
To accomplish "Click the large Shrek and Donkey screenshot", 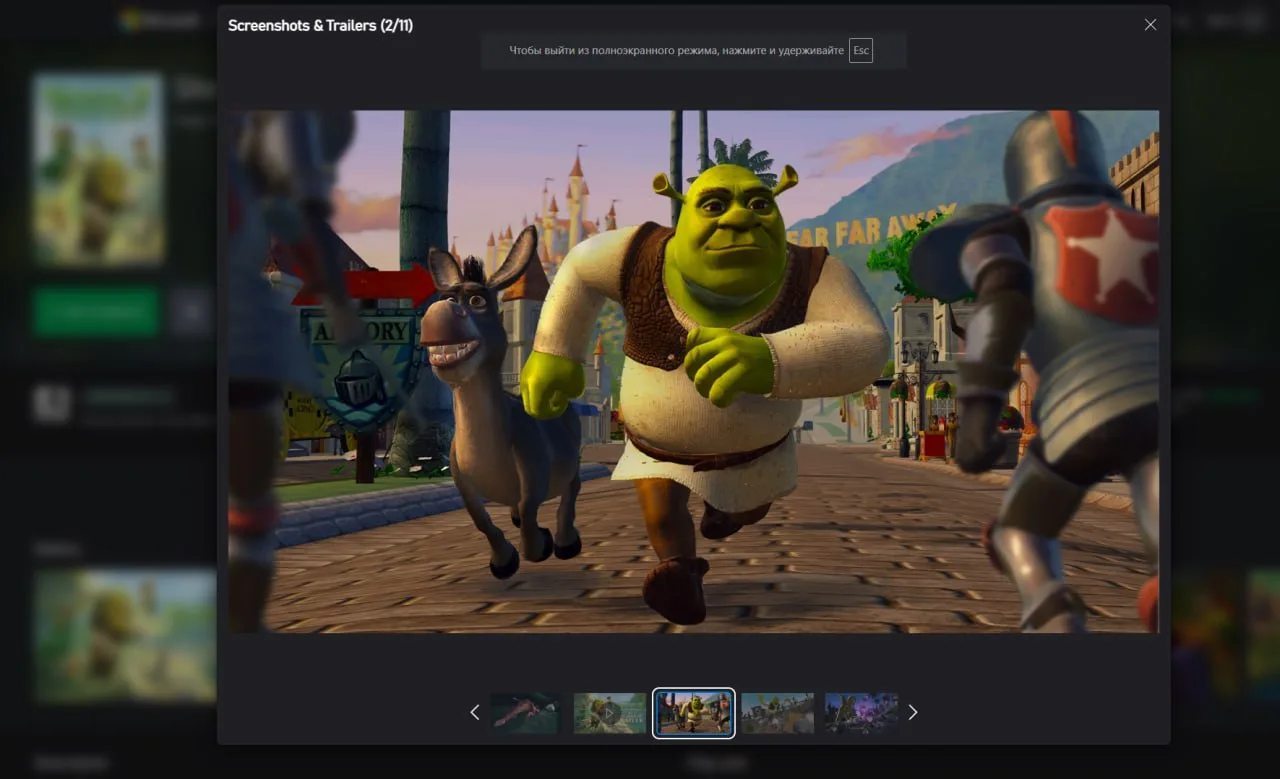I will (694, 371).
